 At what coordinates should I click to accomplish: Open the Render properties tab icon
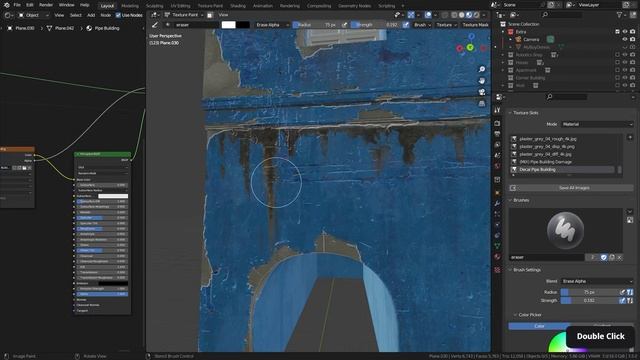[x=497, y=123]
